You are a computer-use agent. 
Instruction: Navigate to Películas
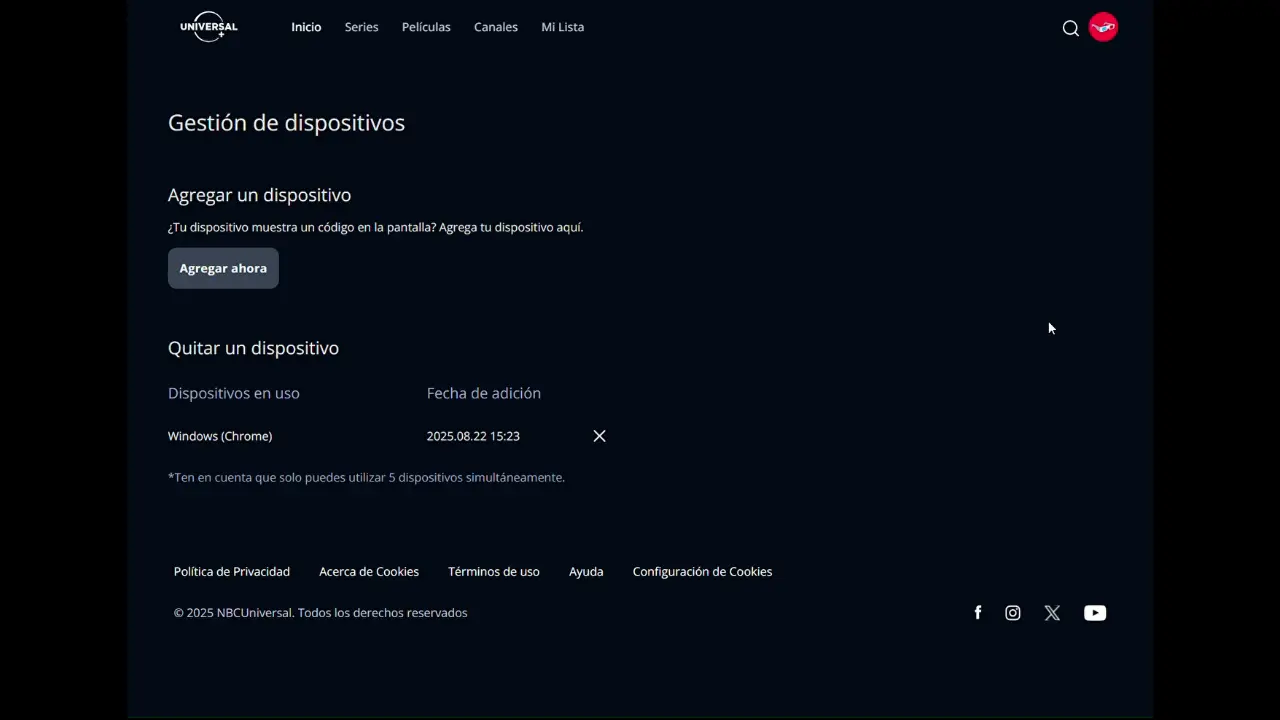426,27
